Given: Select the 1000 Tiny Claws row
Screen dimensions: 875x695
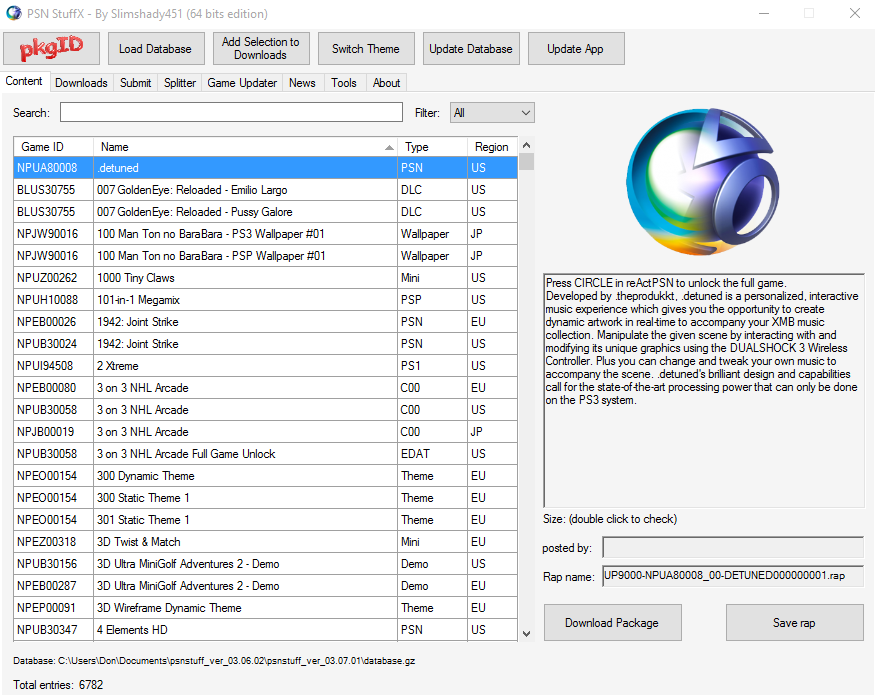Looking at the screenshot, I should point(266,278).
